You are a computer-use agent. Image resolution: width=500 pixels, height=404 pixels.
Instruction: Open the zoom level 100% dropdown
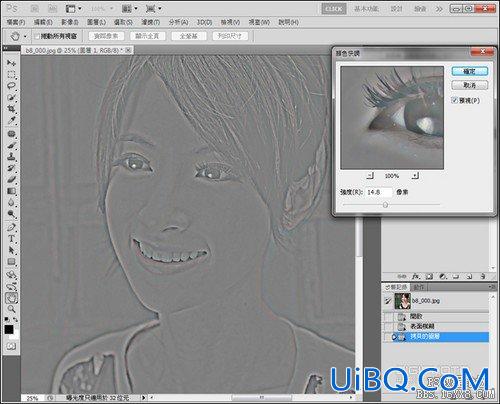(102, 8)
